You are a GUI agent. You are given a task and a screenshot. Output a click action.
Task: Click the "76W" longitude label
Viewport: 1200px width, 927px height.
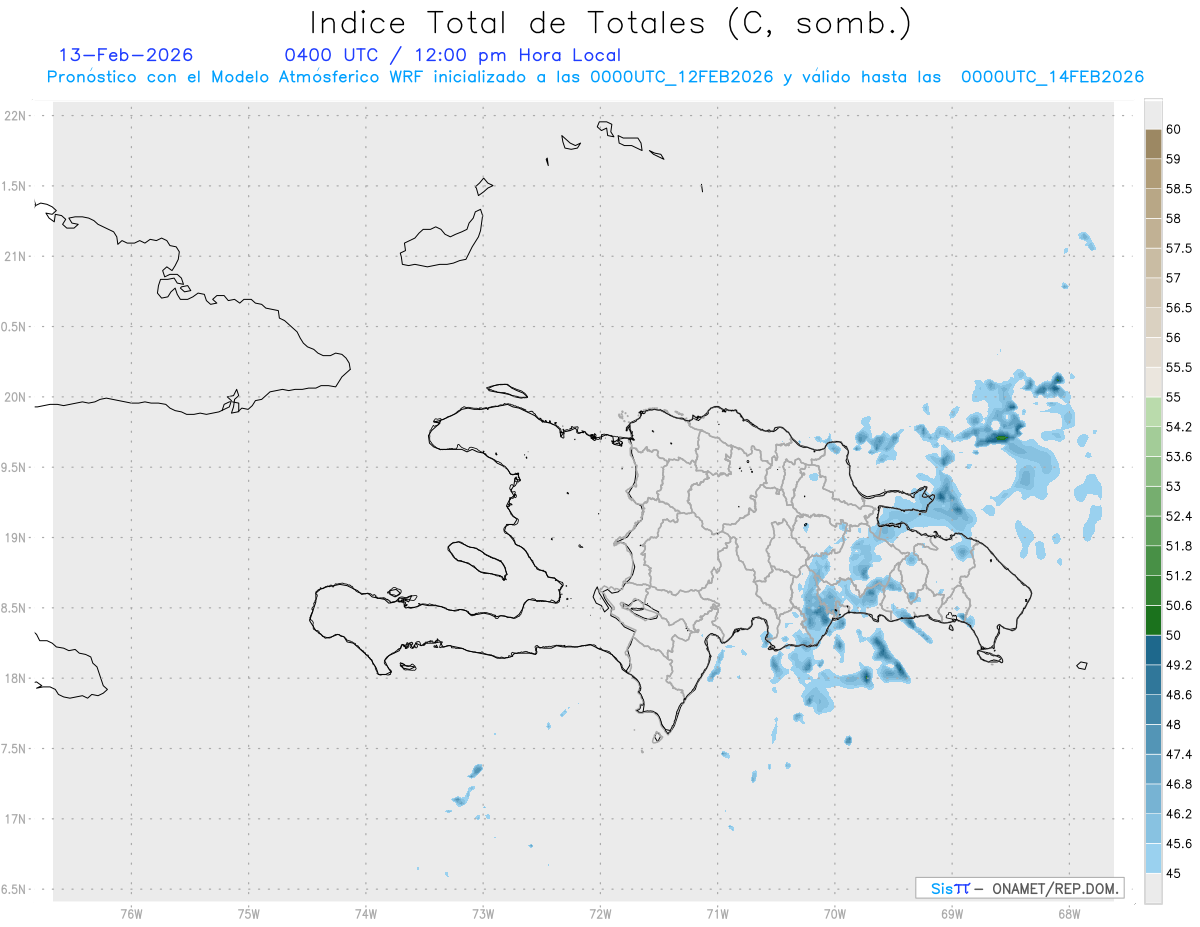(x=131, y=913)
